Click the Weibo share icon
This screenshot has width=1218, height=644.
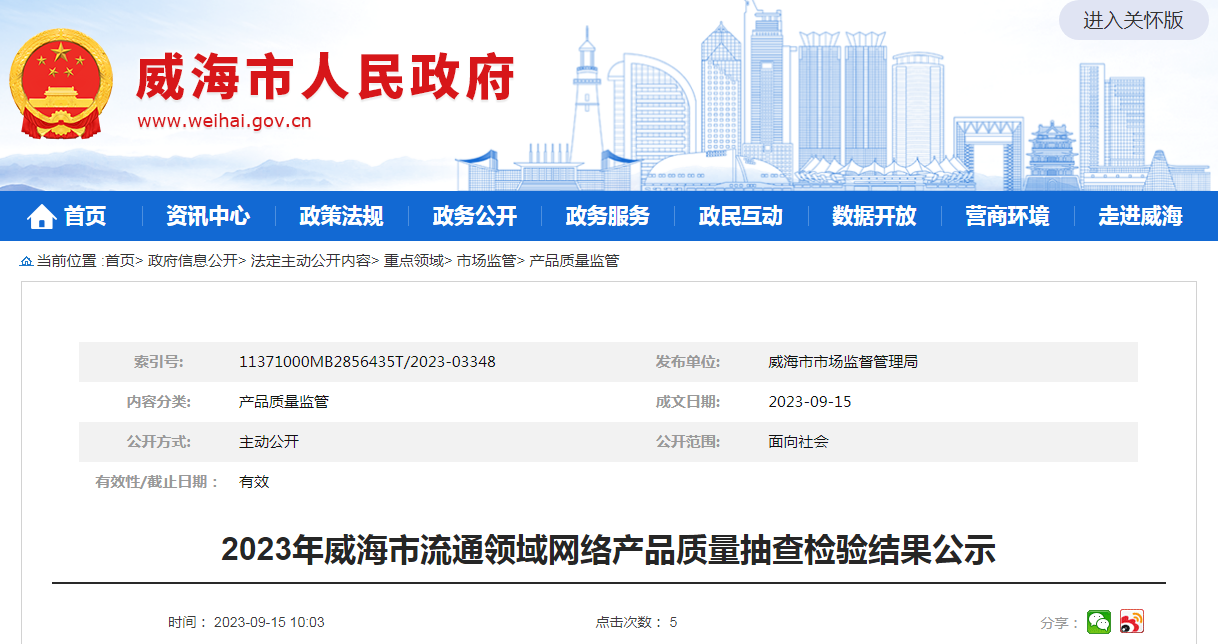(1131, 621)
